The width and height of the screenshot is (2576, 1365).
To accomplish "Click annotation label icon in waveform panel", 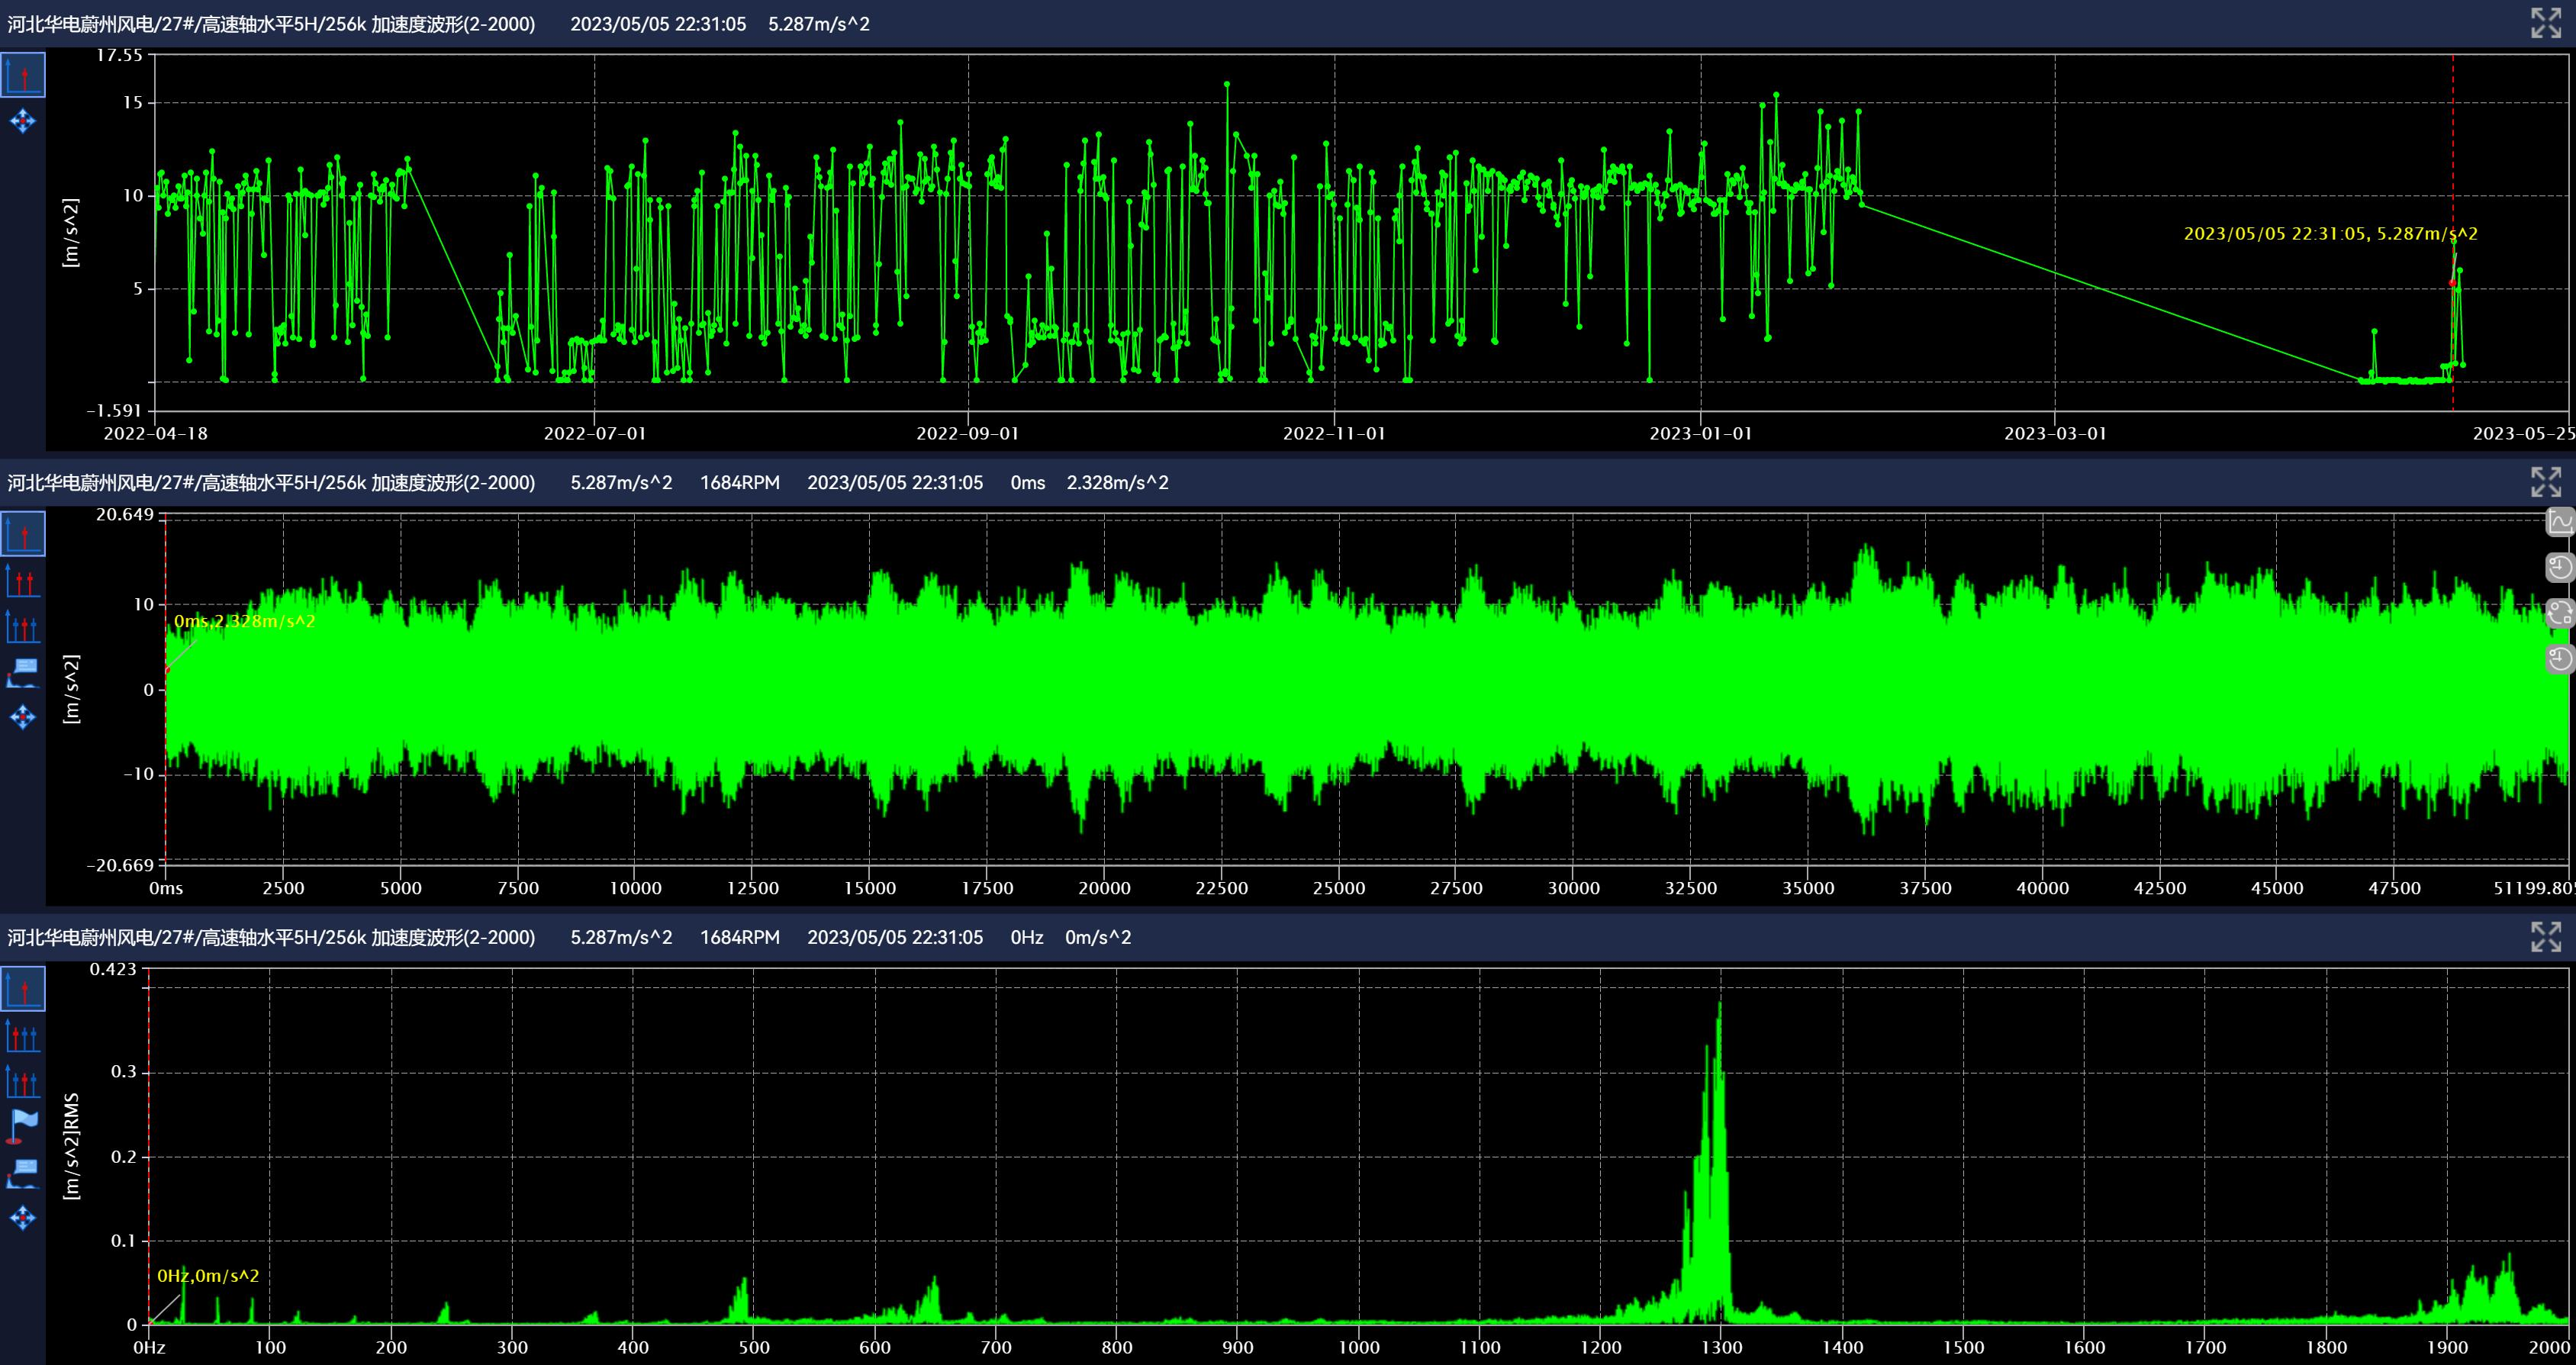I will pos(22,671).
